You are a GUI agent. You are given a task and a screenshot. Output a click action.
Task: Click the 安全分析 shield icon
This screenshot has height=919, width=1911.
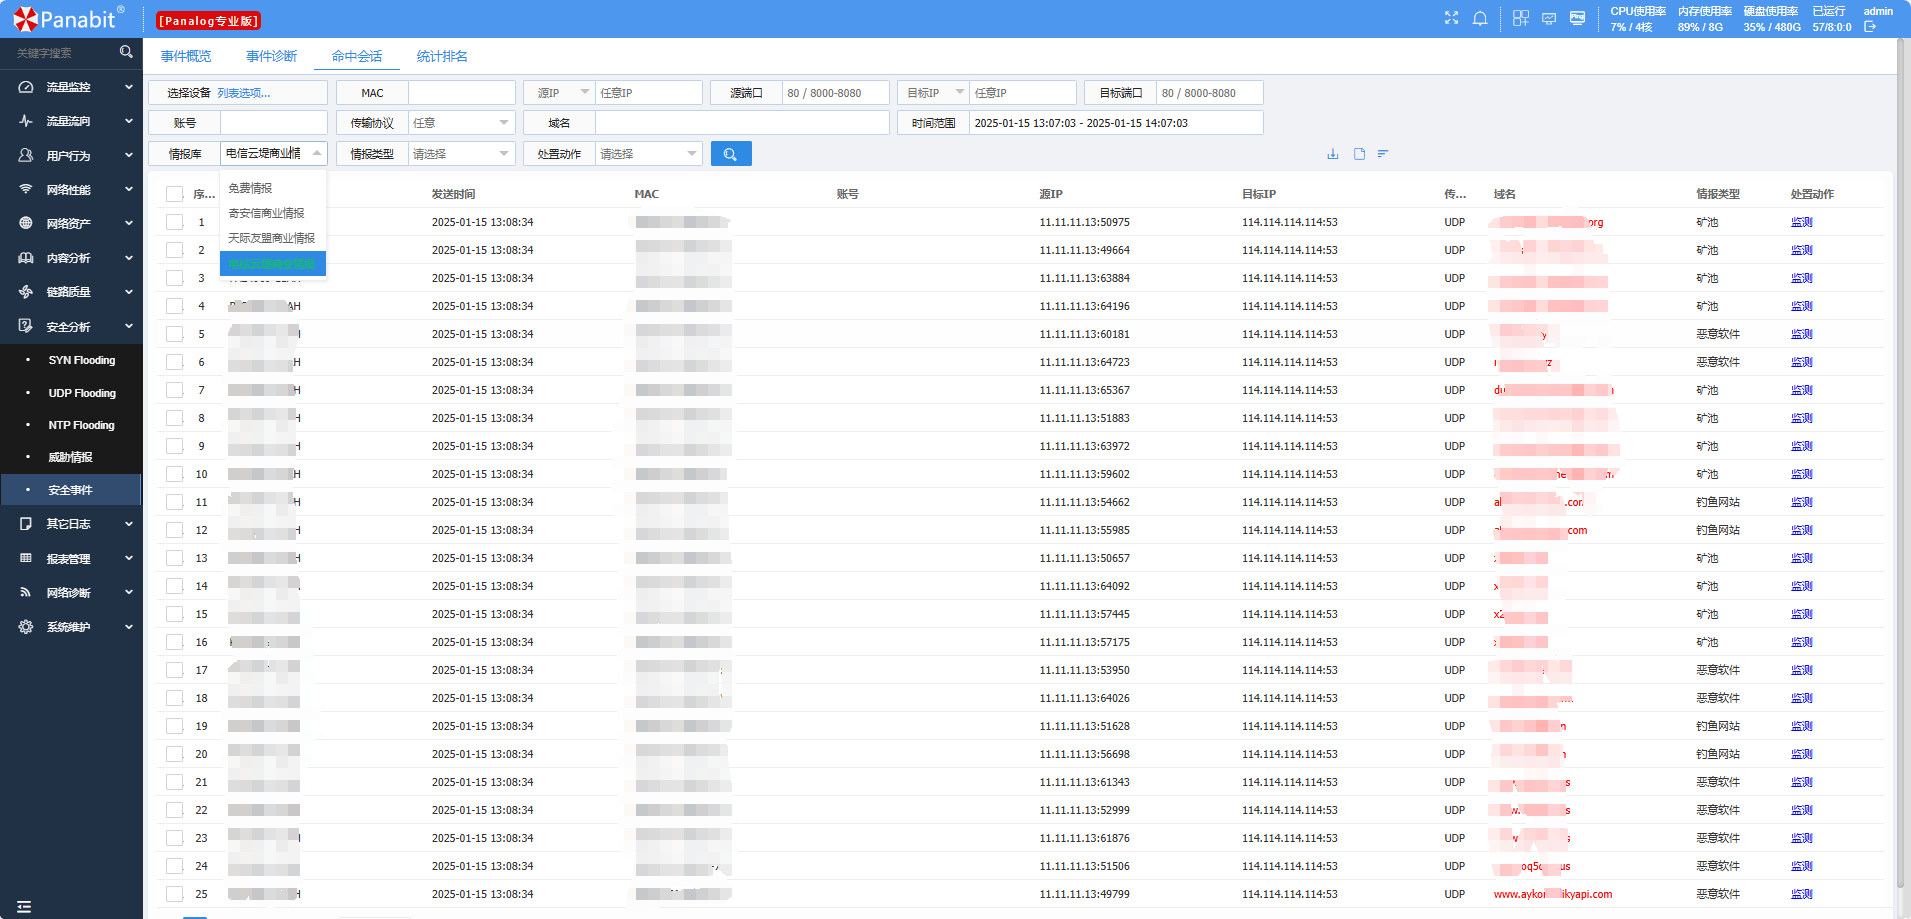click(26, 326)
